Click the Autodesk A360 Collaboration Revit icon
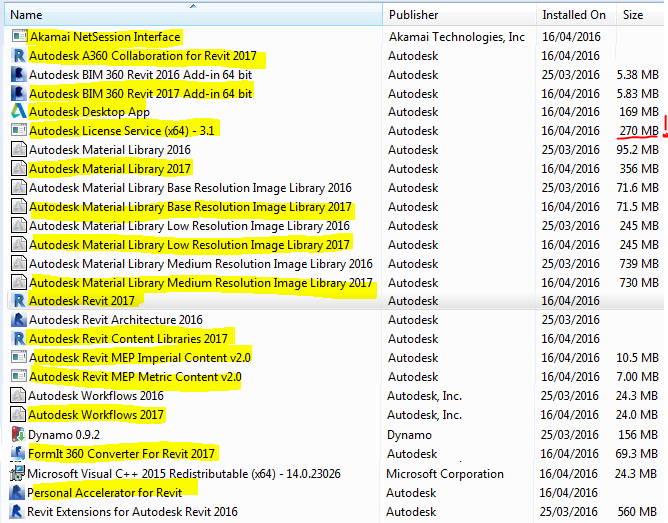668x523 pixels. coord(19,55)
